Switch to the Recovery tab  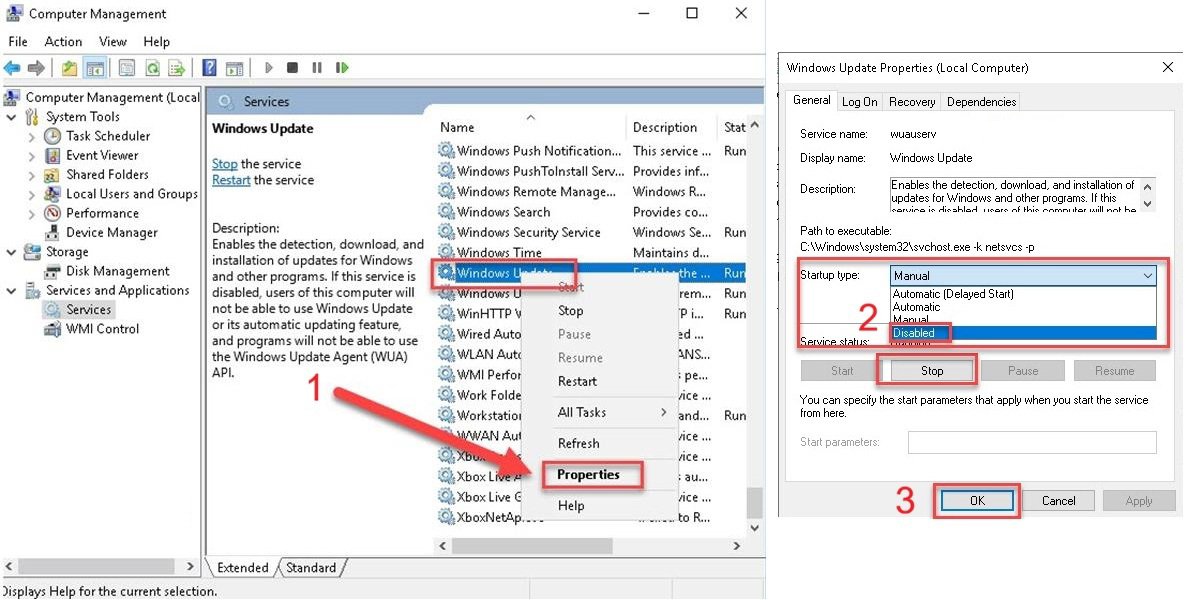coord(912,102)
